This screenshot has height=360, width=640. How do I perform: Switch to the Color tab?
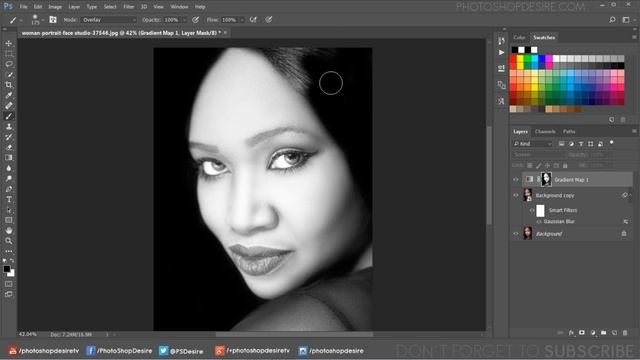tap(519, 38)
